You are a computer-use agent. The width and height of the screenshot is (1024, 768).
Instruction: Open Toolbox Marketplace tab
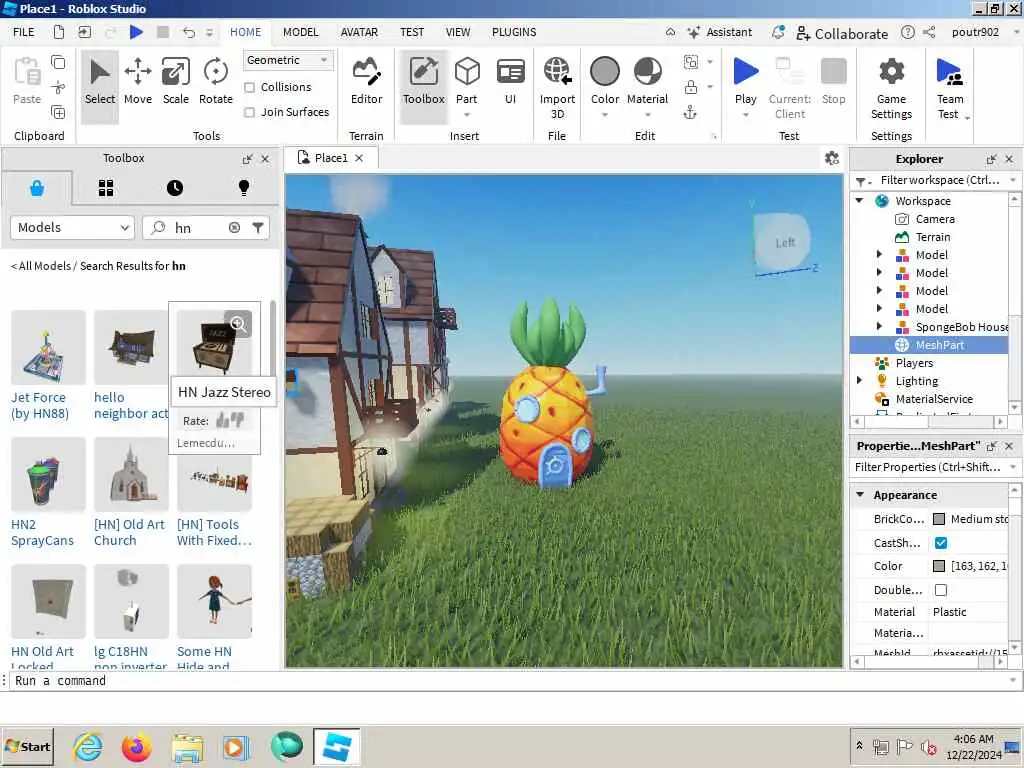click(37, 188)
